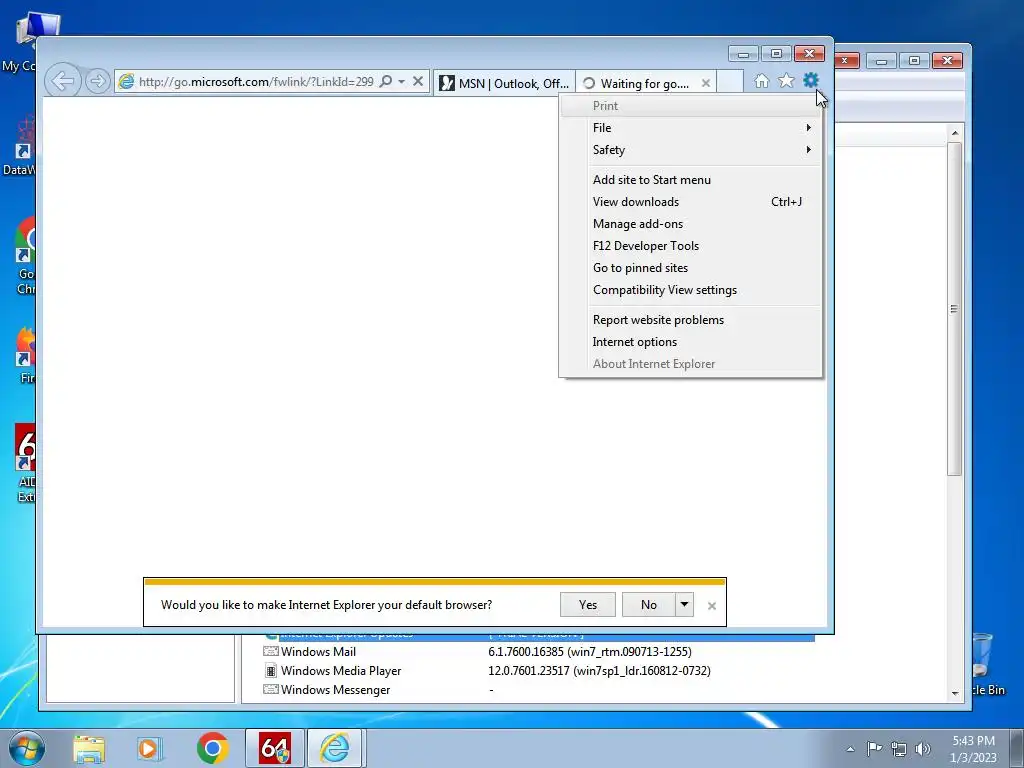Viewport: 1024px width, 768px height.
Task: Click Internet Explorer taskbar button
Action: point(334,748)
